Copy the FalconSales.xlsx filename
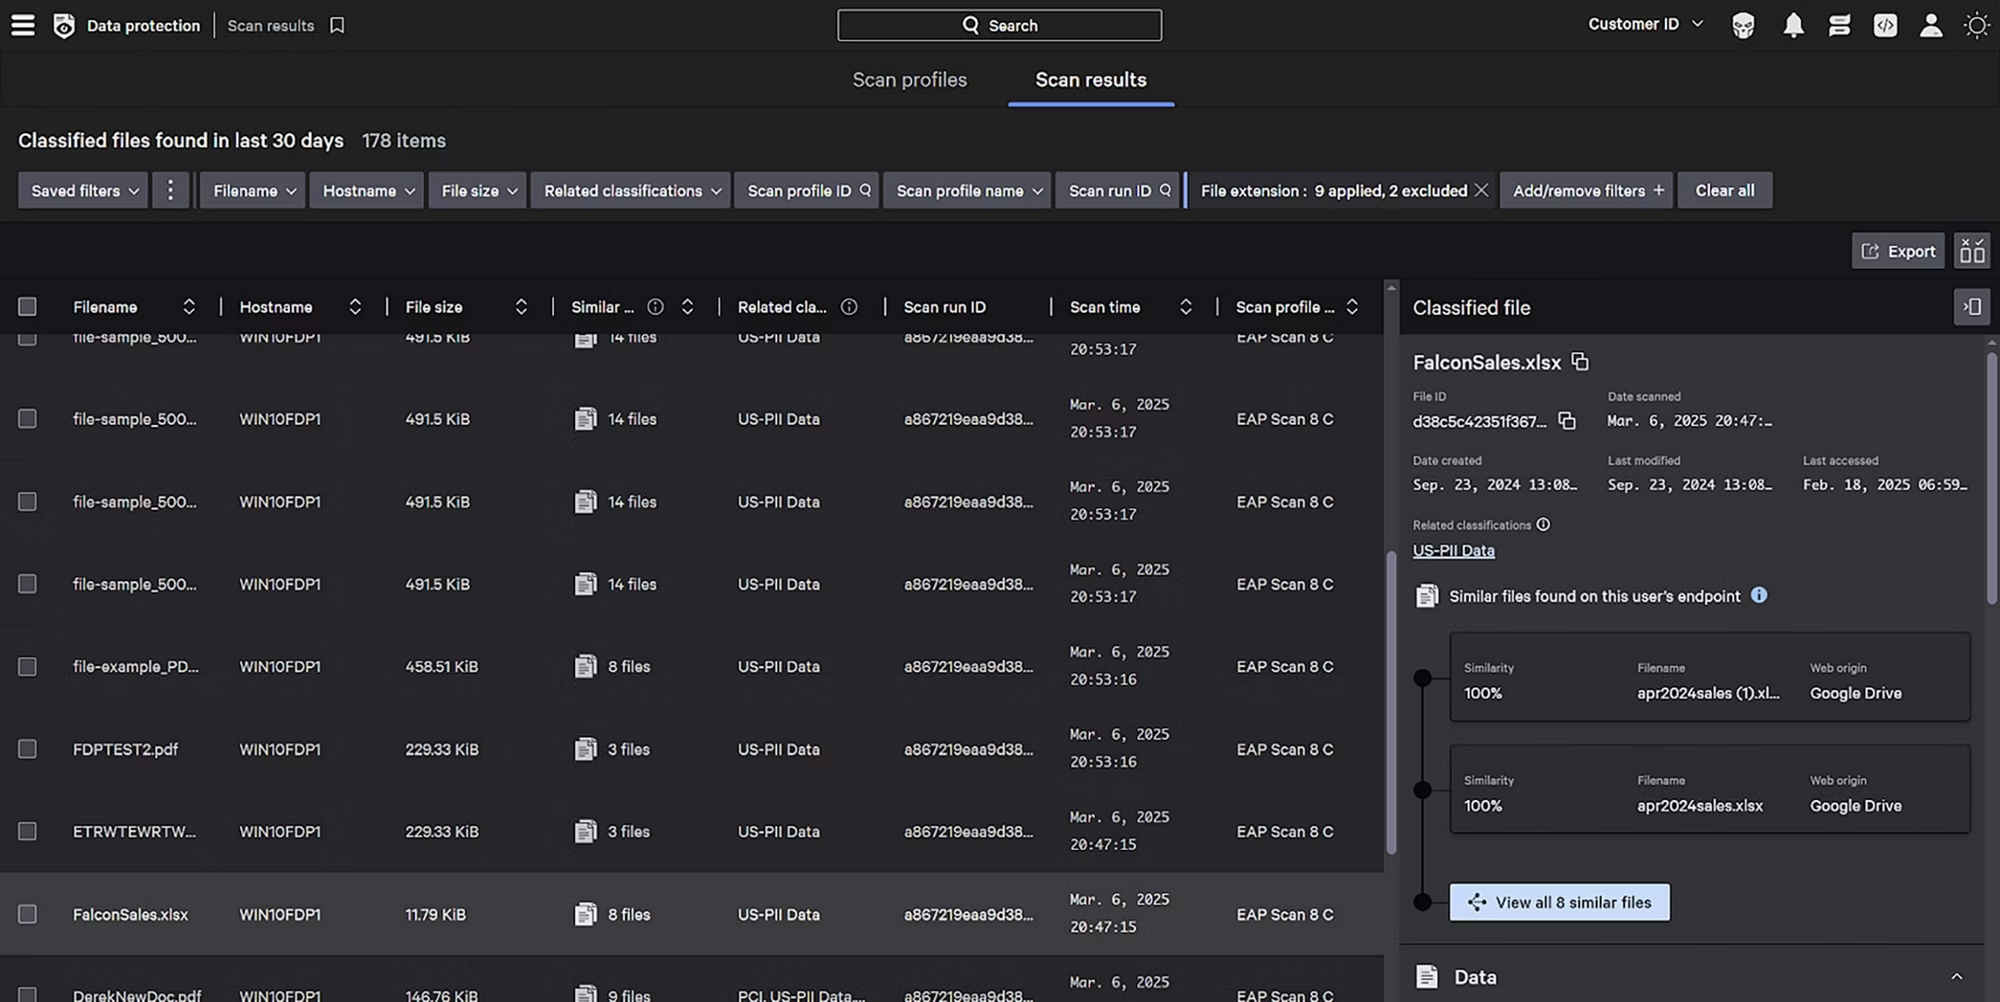Viewport: 2000px width, 1002px height. 1580,362
